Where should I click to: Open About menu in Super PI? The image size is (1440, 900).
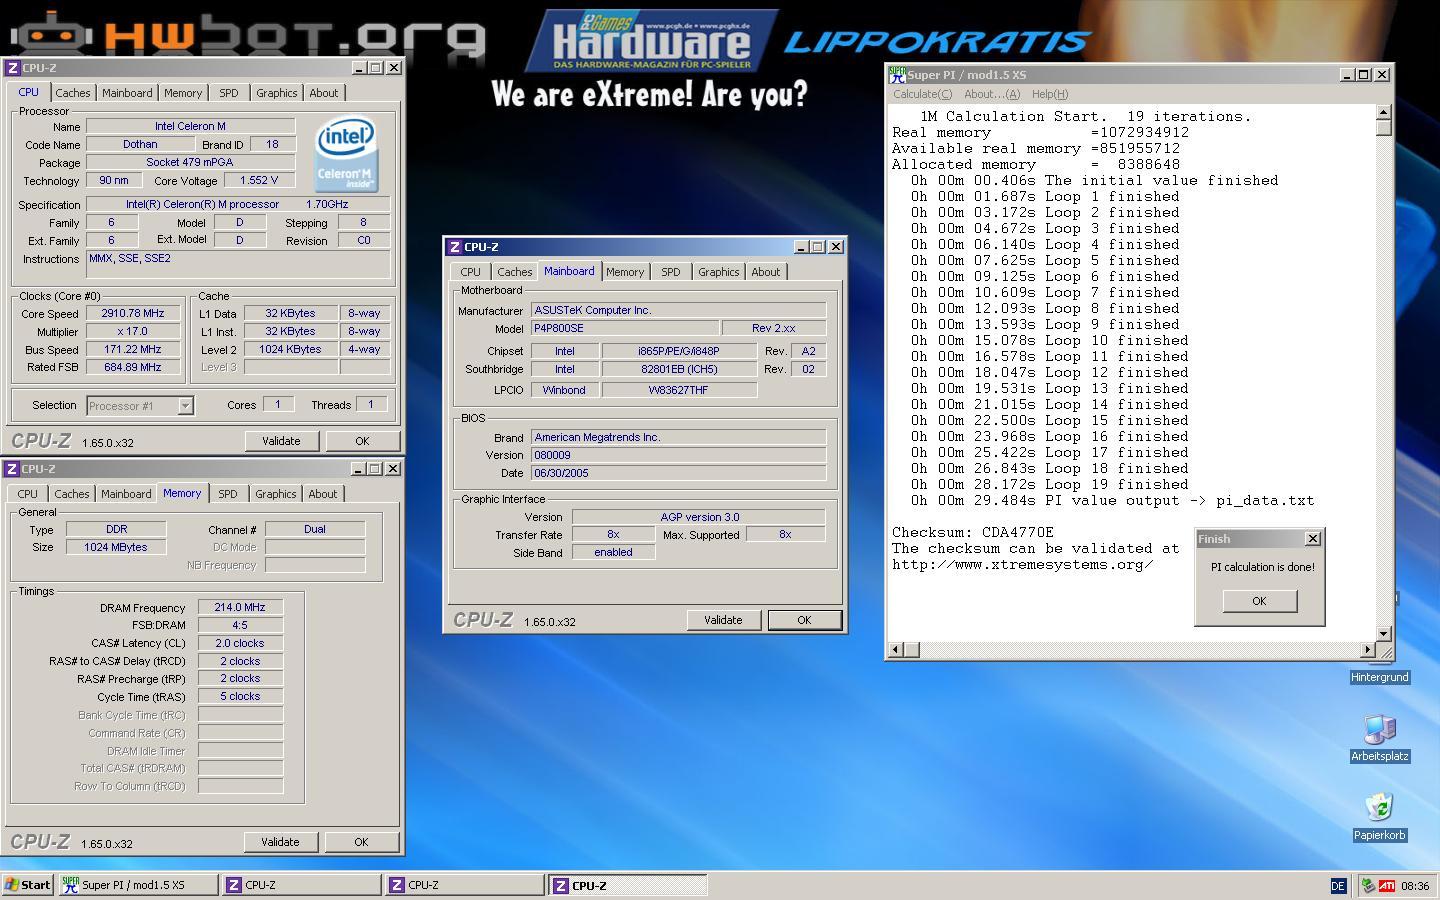tap(992, 94)
